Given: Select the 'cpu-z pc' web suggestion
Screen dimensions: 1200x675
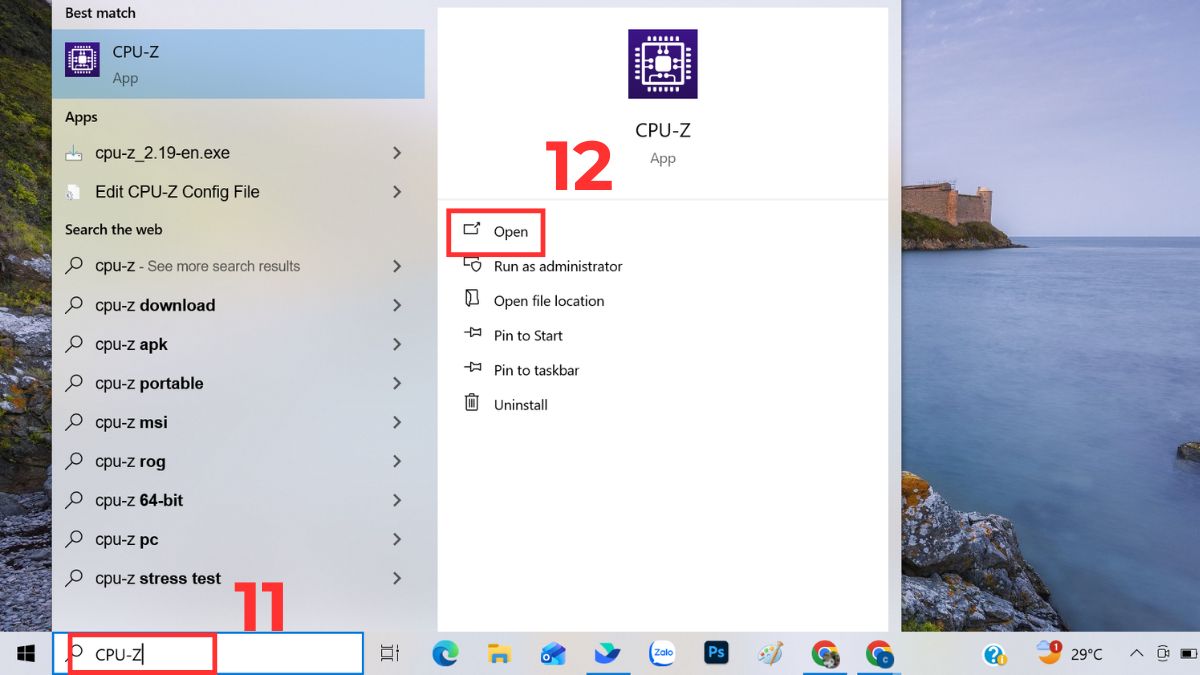Looking at the screenshot, I should pyautogui.click(x=127, y=539).
